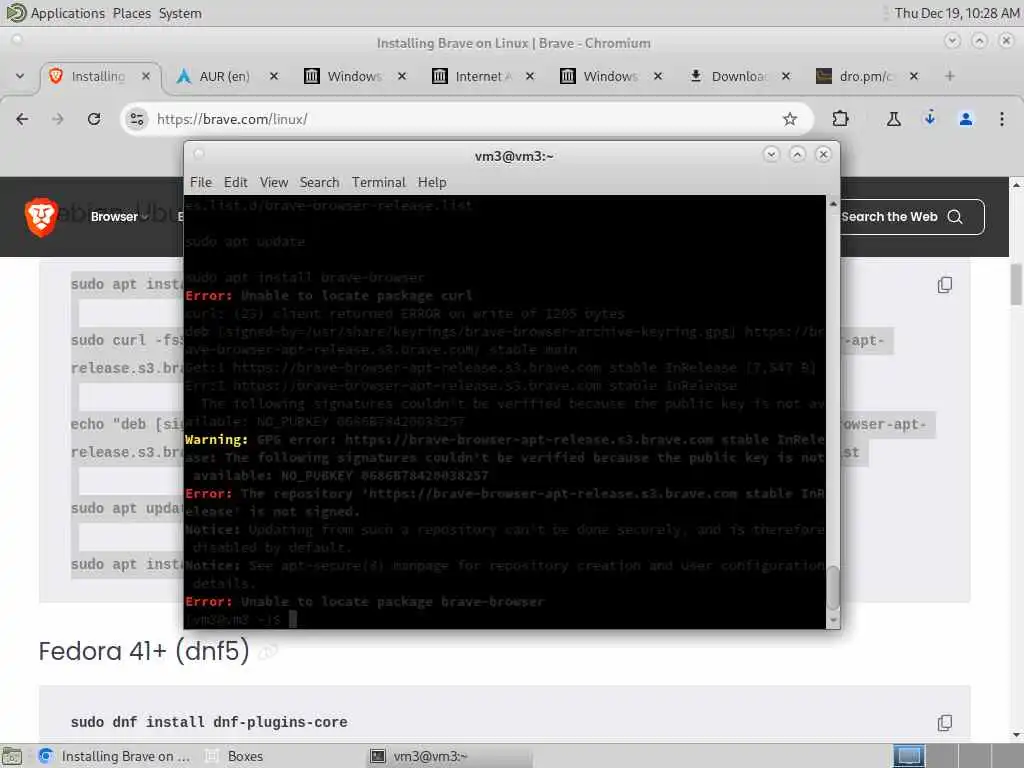Click the show desktop icon in bottom panel

point(11,756)
